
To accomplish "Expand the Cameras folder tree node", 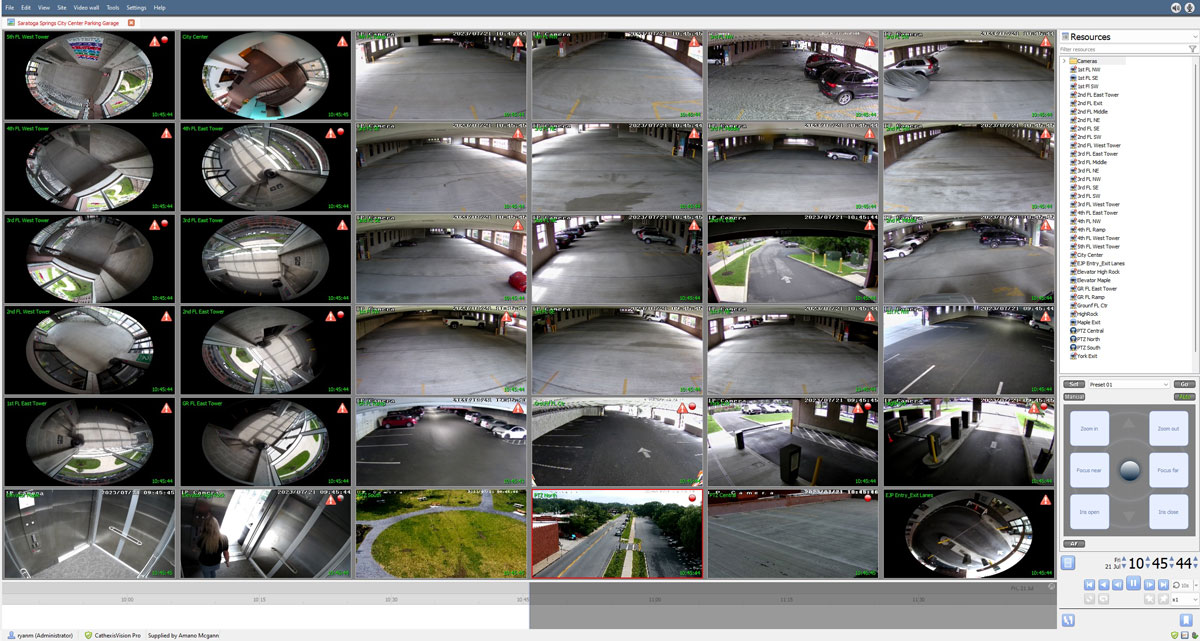I will click(1064, 61).
